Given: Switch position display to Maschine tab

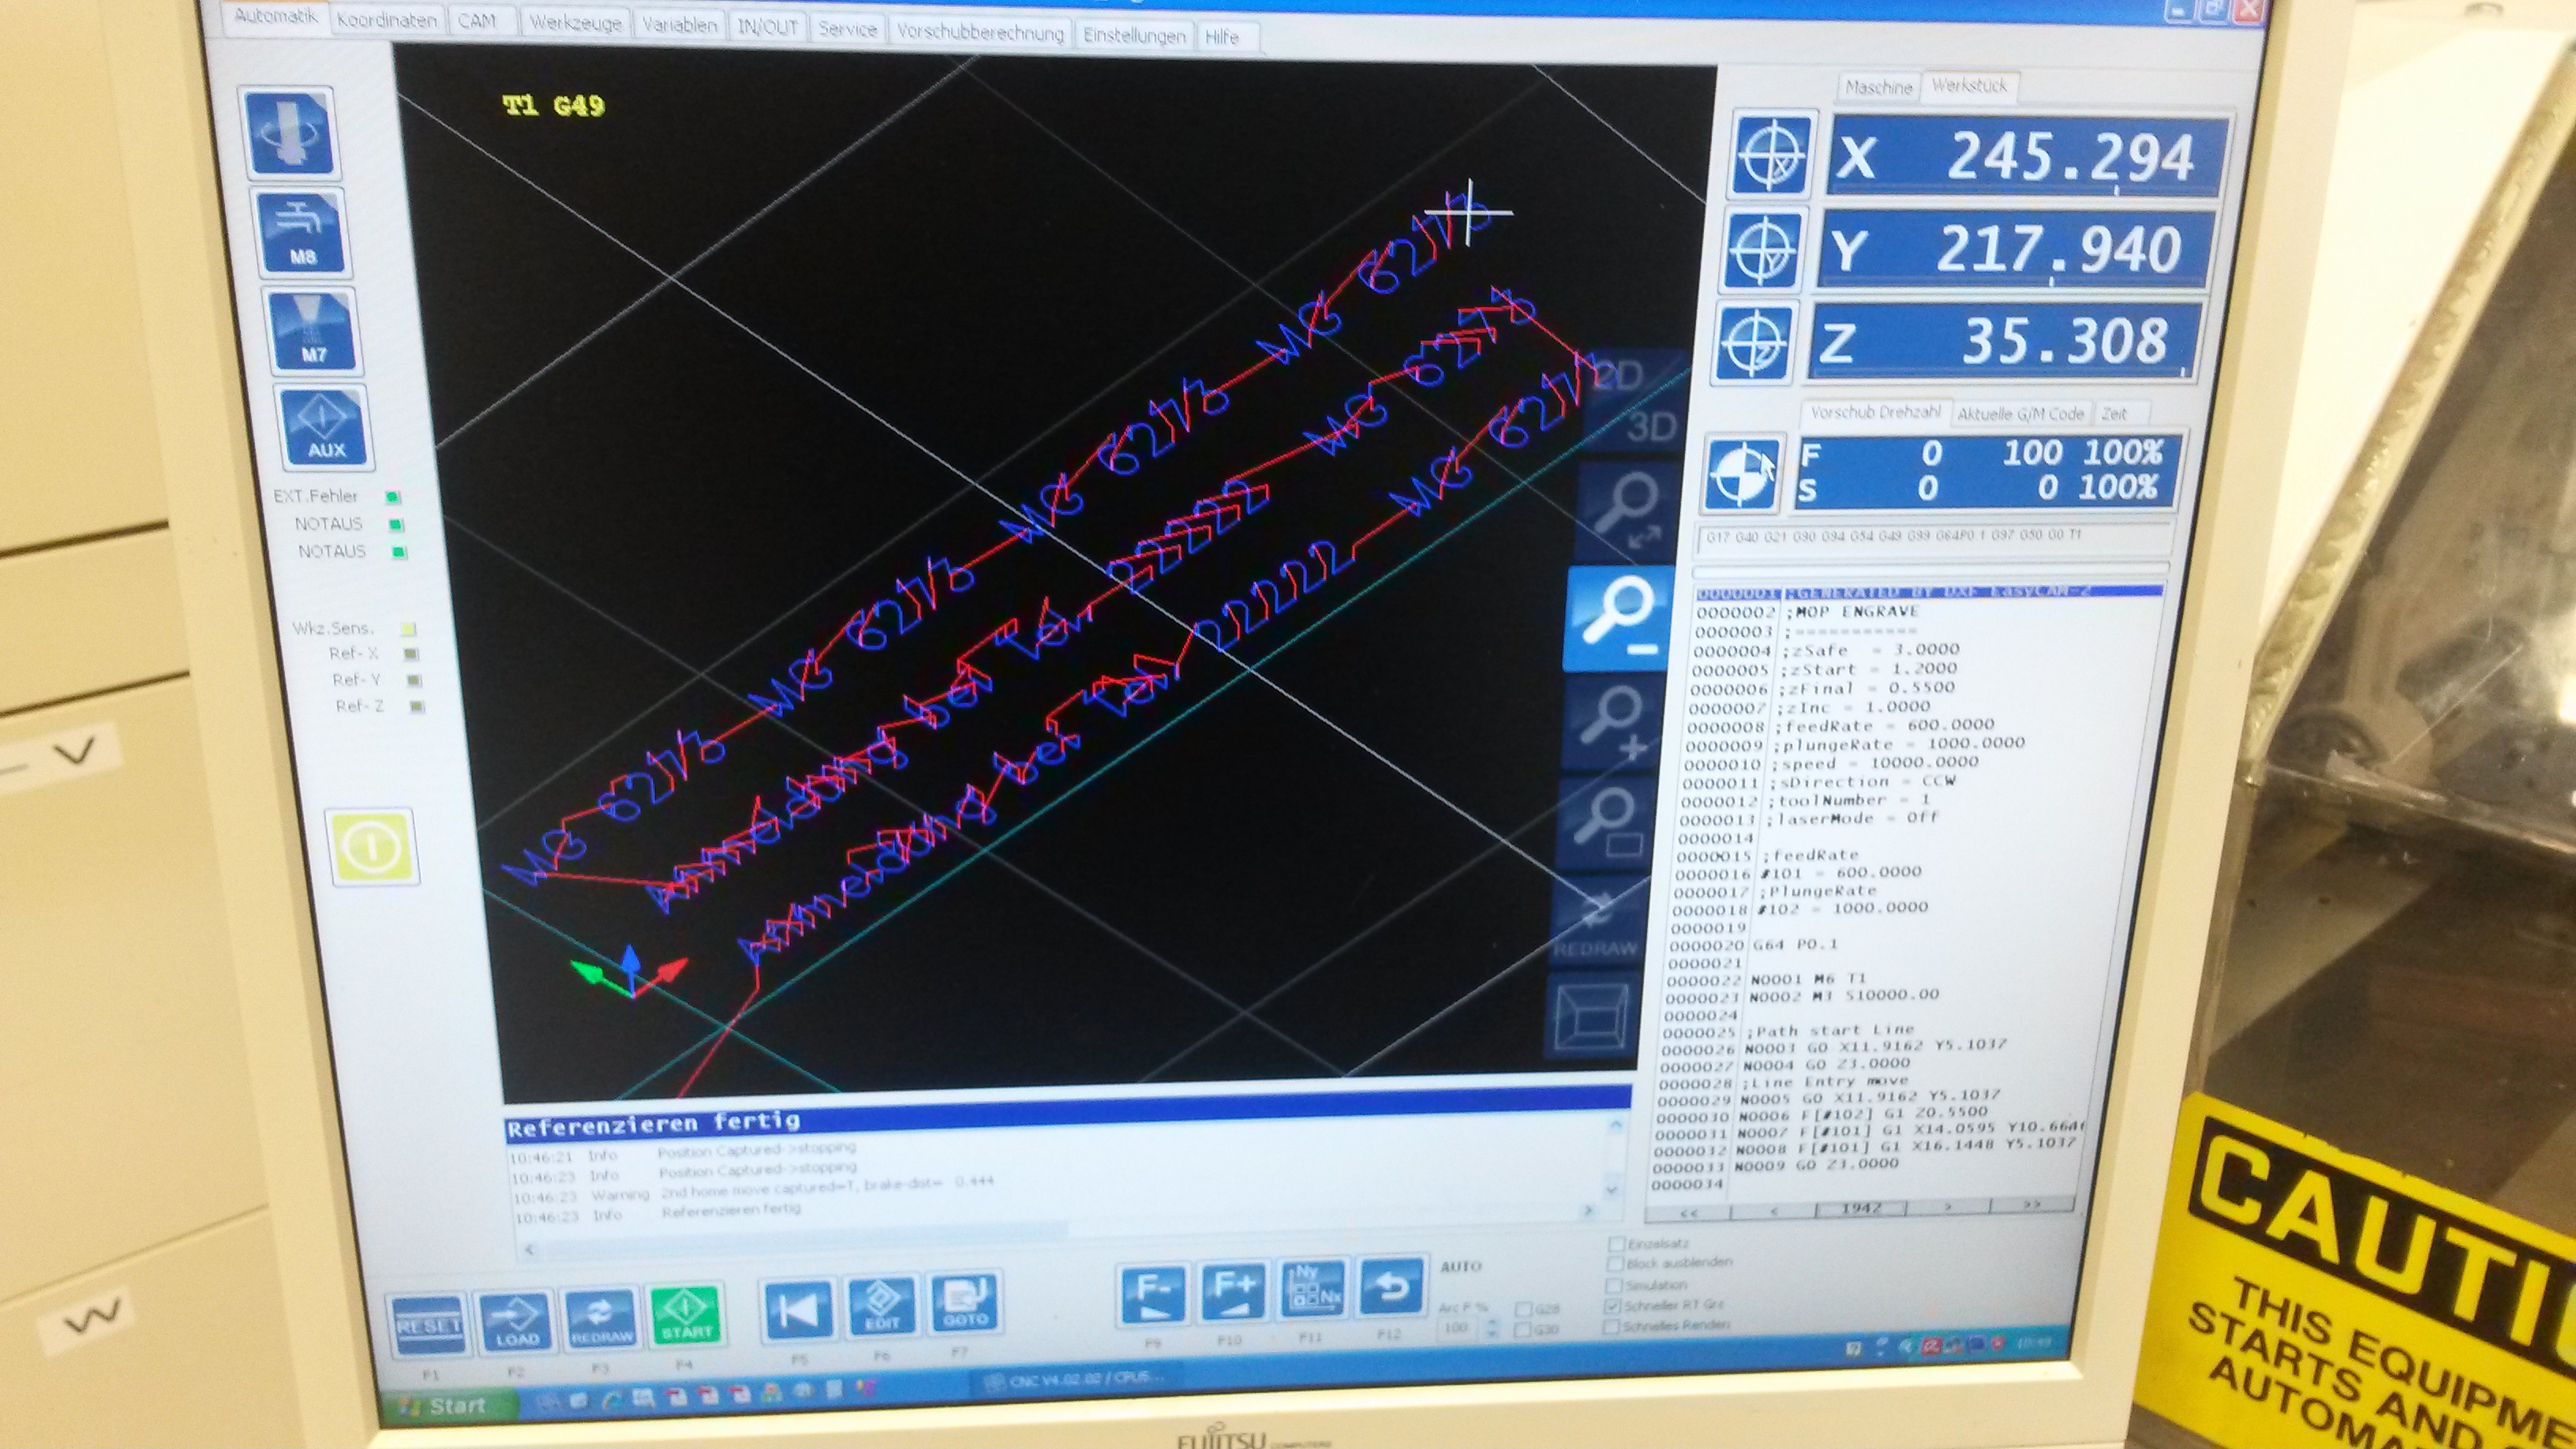Looking at the screenshot, I should tap(1878, 87).
